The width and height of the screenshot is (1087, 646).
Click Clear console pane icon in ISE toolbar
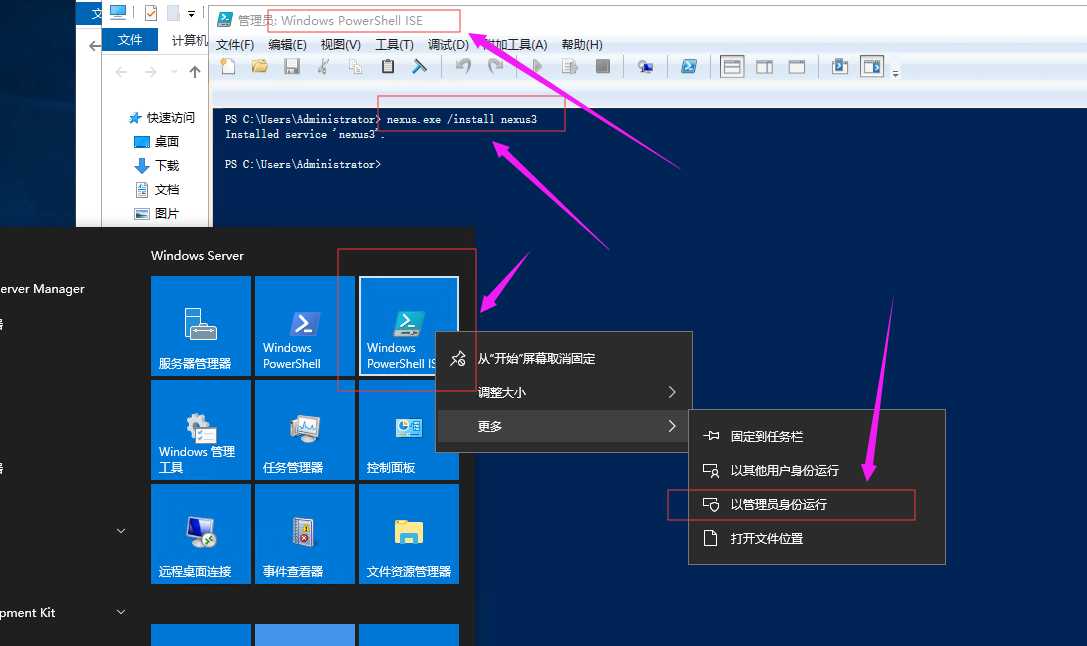coord(419,67)
